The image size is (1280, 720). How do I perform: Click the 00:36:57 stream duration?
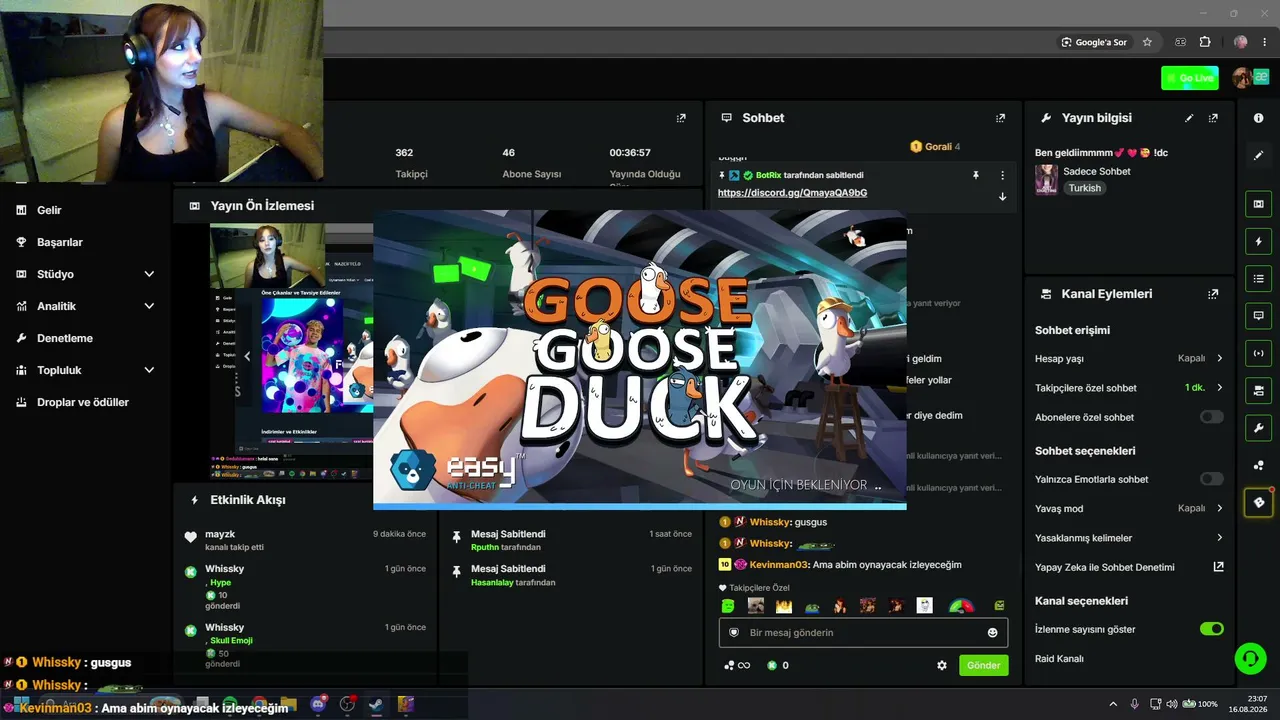630,153
